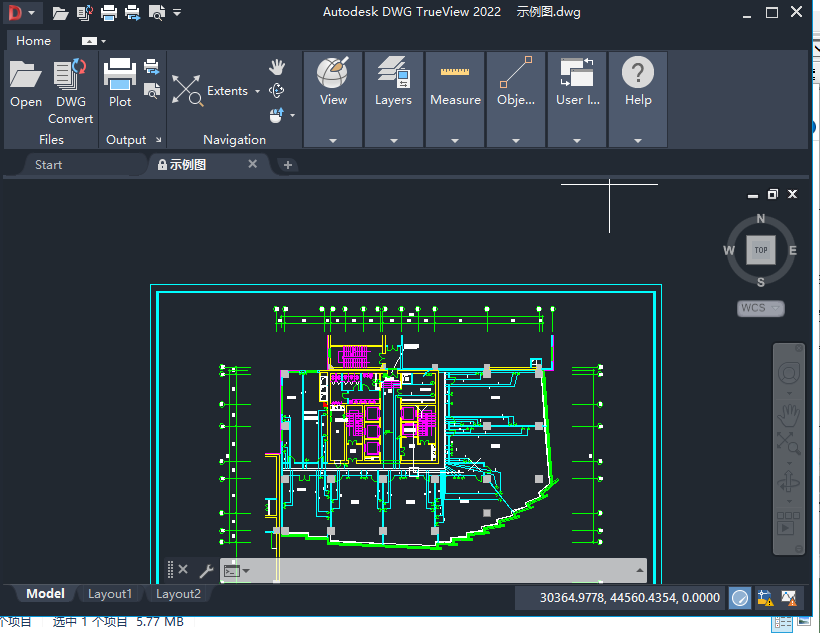
Task: Expand the Layers panel dropdown arrow
Action: [x=394, y=141]
